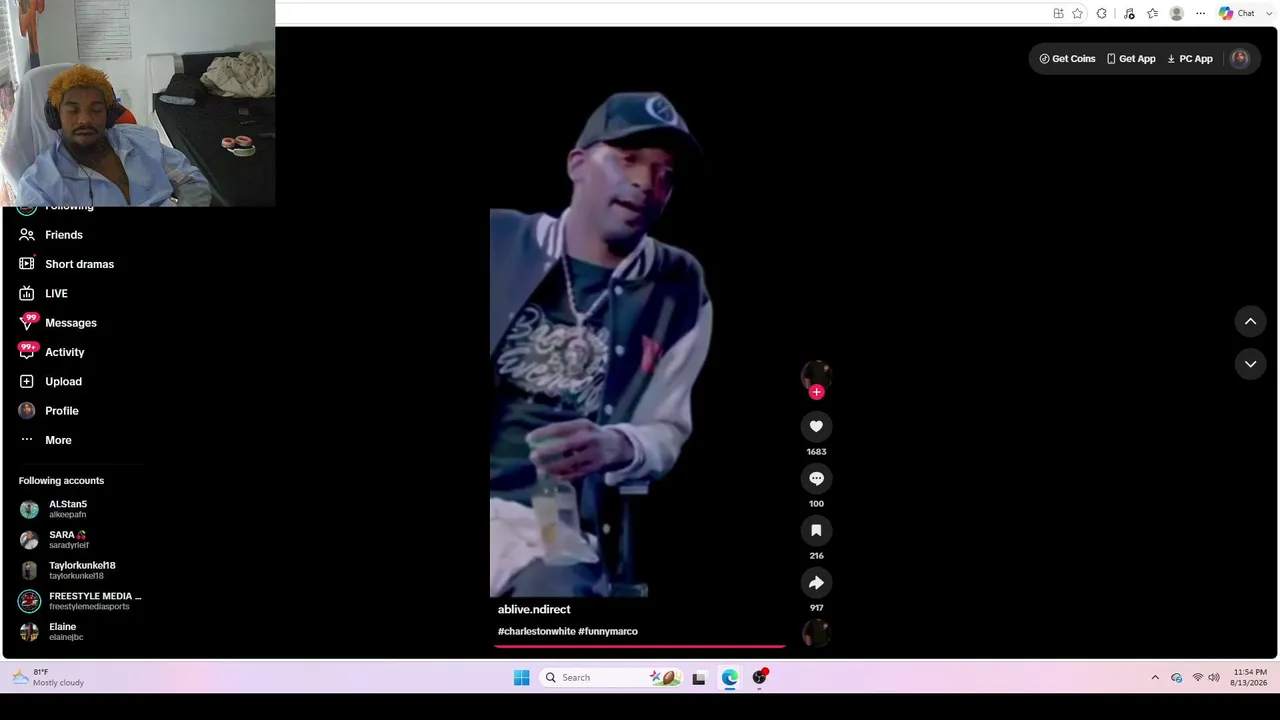Open Messages in the sidebar
The image size is (1280, 720).
click(x=71, y=323)
